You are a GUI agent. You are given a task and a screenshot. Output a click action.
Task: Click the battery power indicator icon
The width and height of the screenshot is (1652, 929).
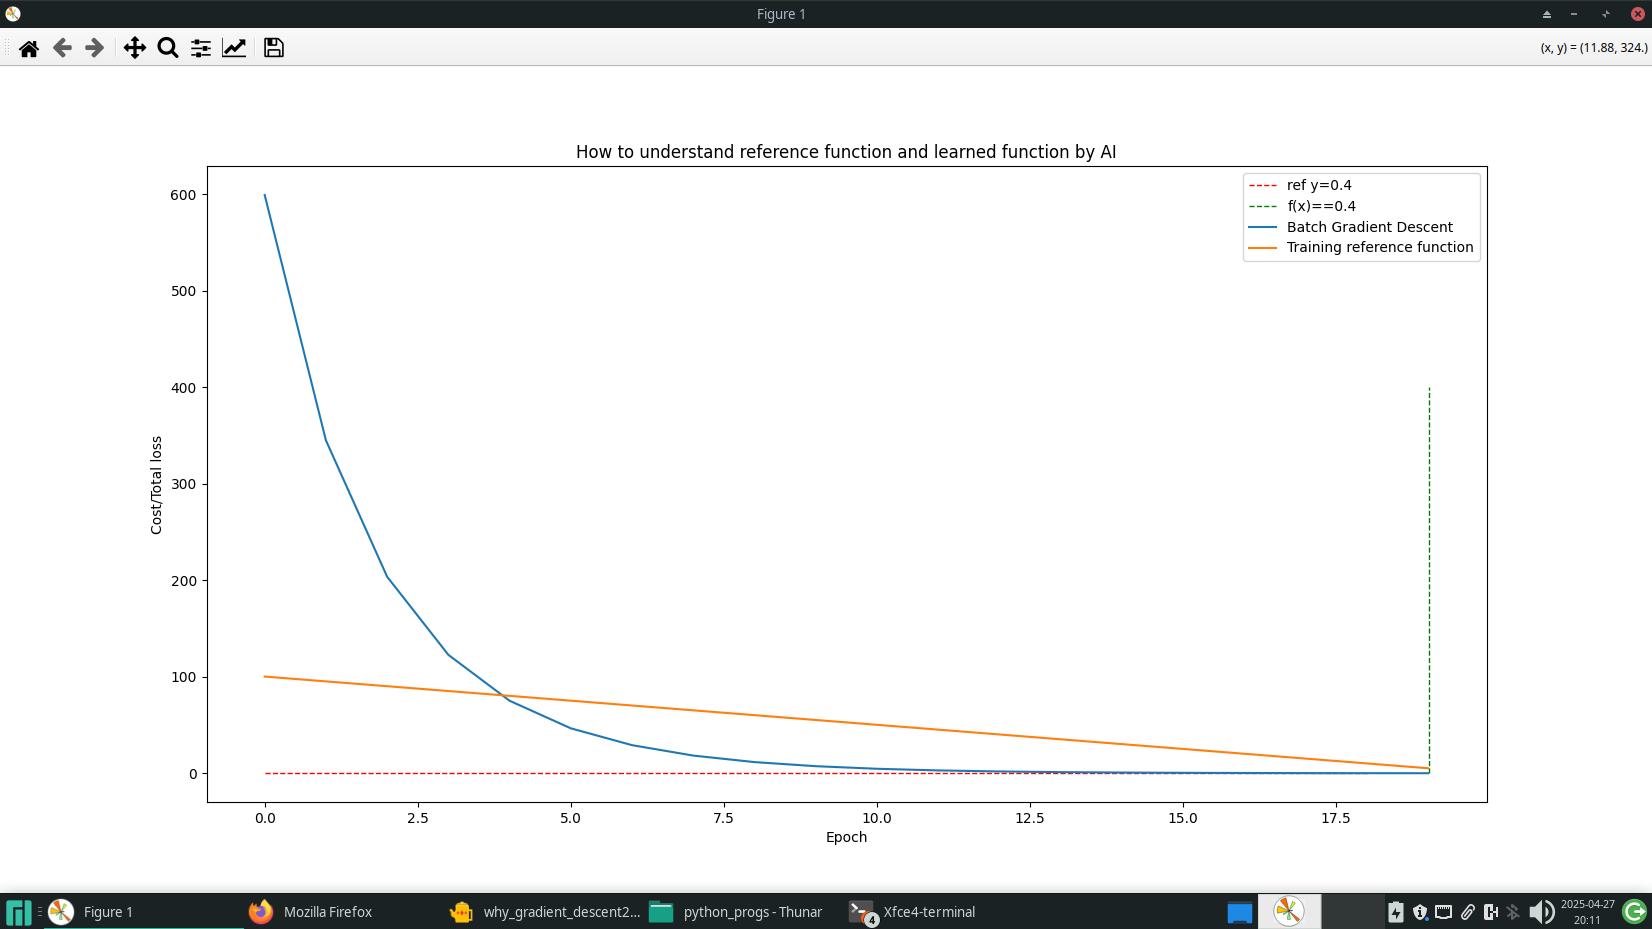point(1396,912)
